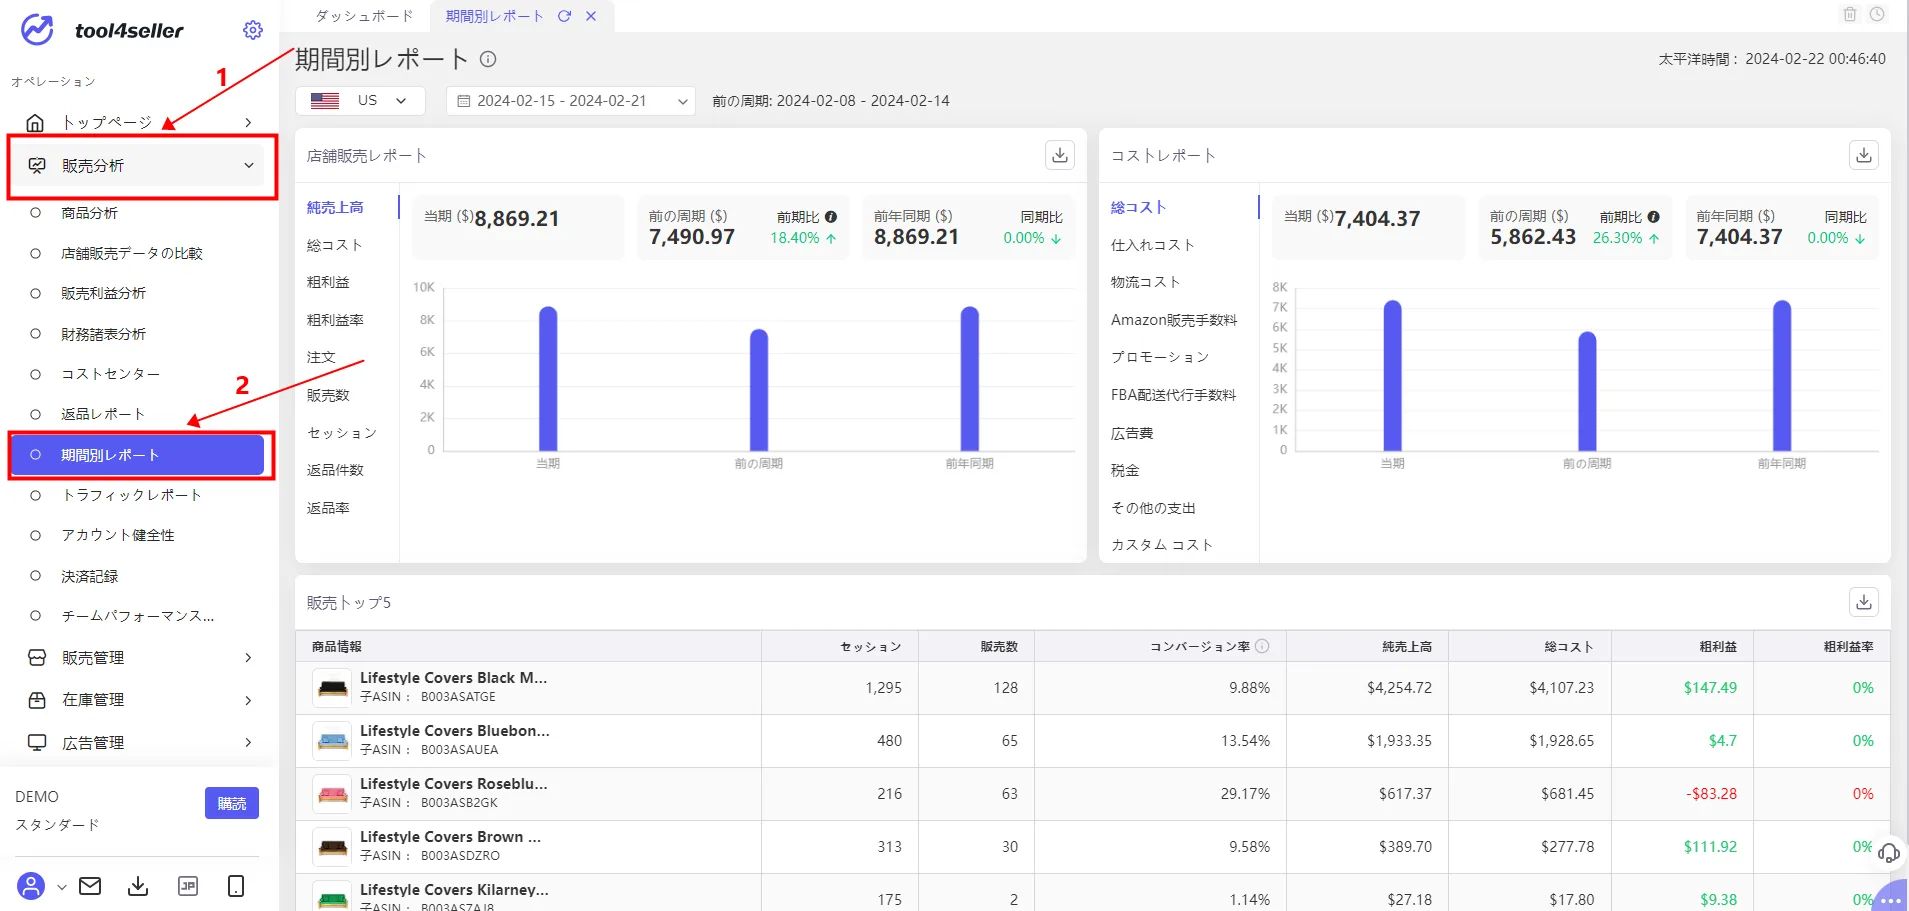The height and width of the screenshot is (911, 1909).
Task: Open customer support headset icon
Action: 1888,853
